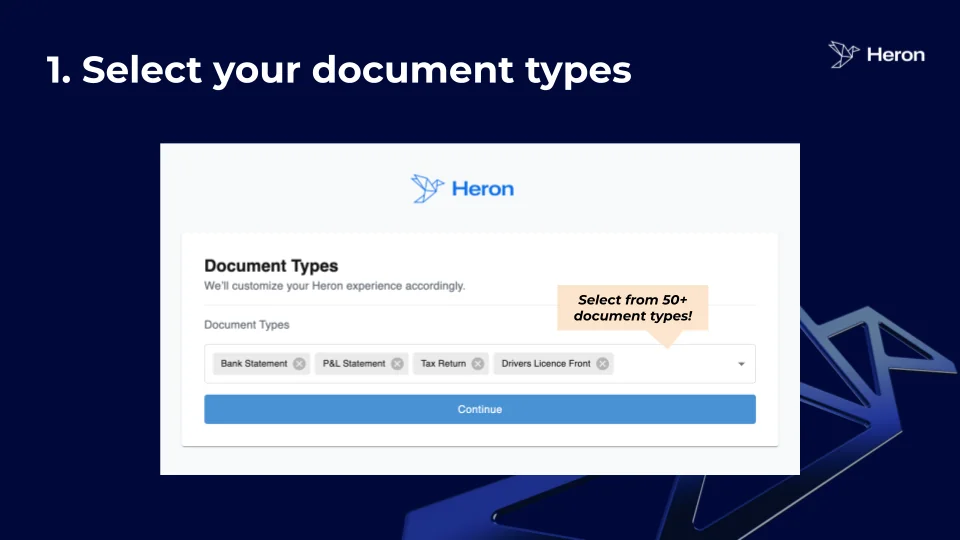This screenshot has height=540, width=960.
Task: Click the 'Select your document types' title
Action: (x=339, y=70)
